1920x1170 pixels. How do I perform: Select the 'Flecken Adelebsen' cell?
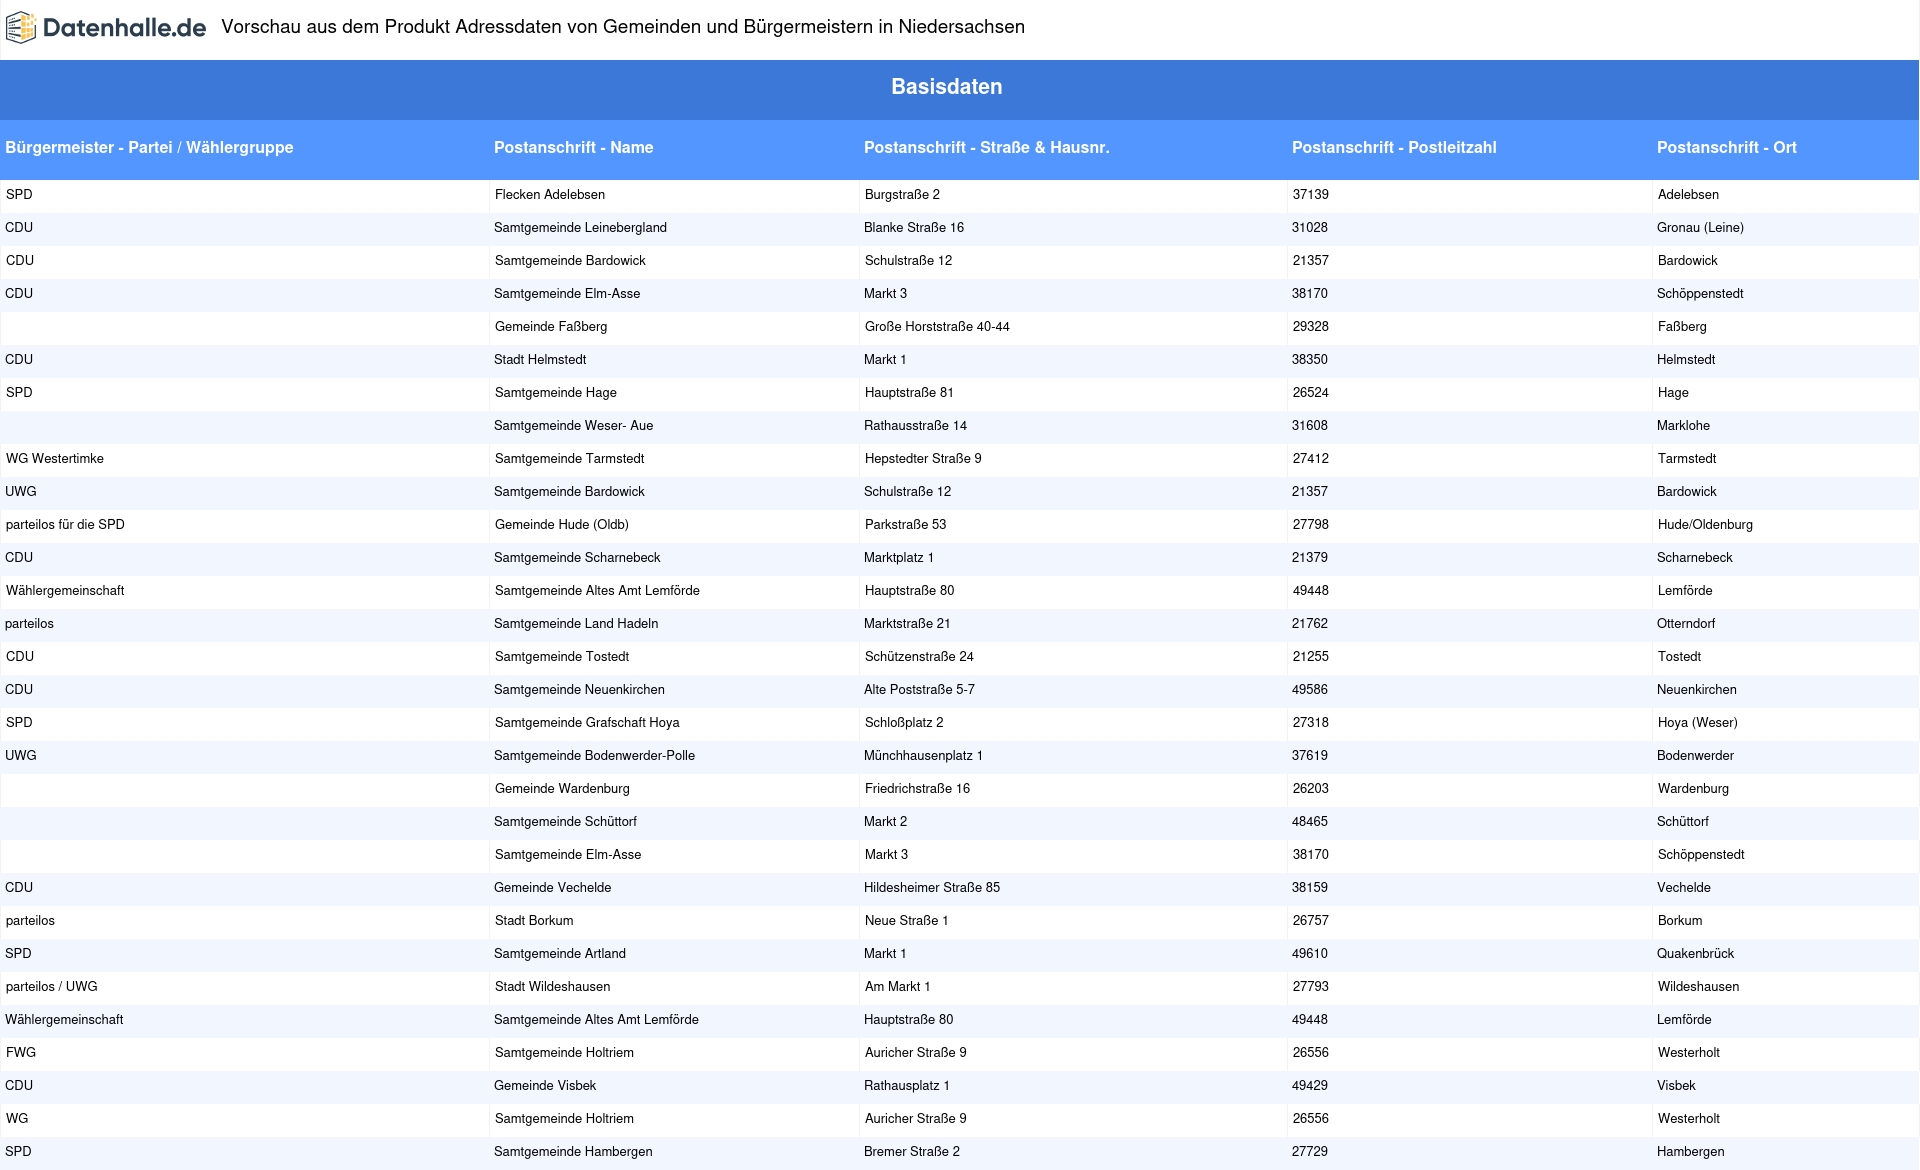point(674,195)
